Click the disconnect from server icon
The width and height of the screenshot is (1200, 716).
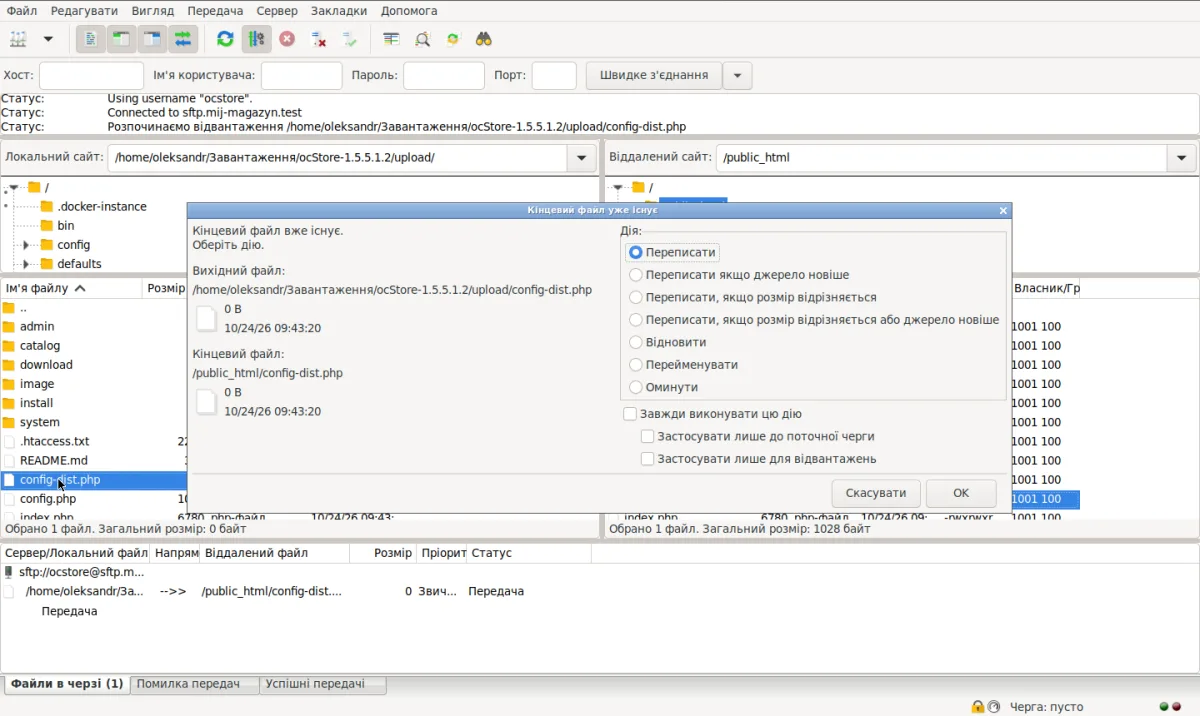319,39
